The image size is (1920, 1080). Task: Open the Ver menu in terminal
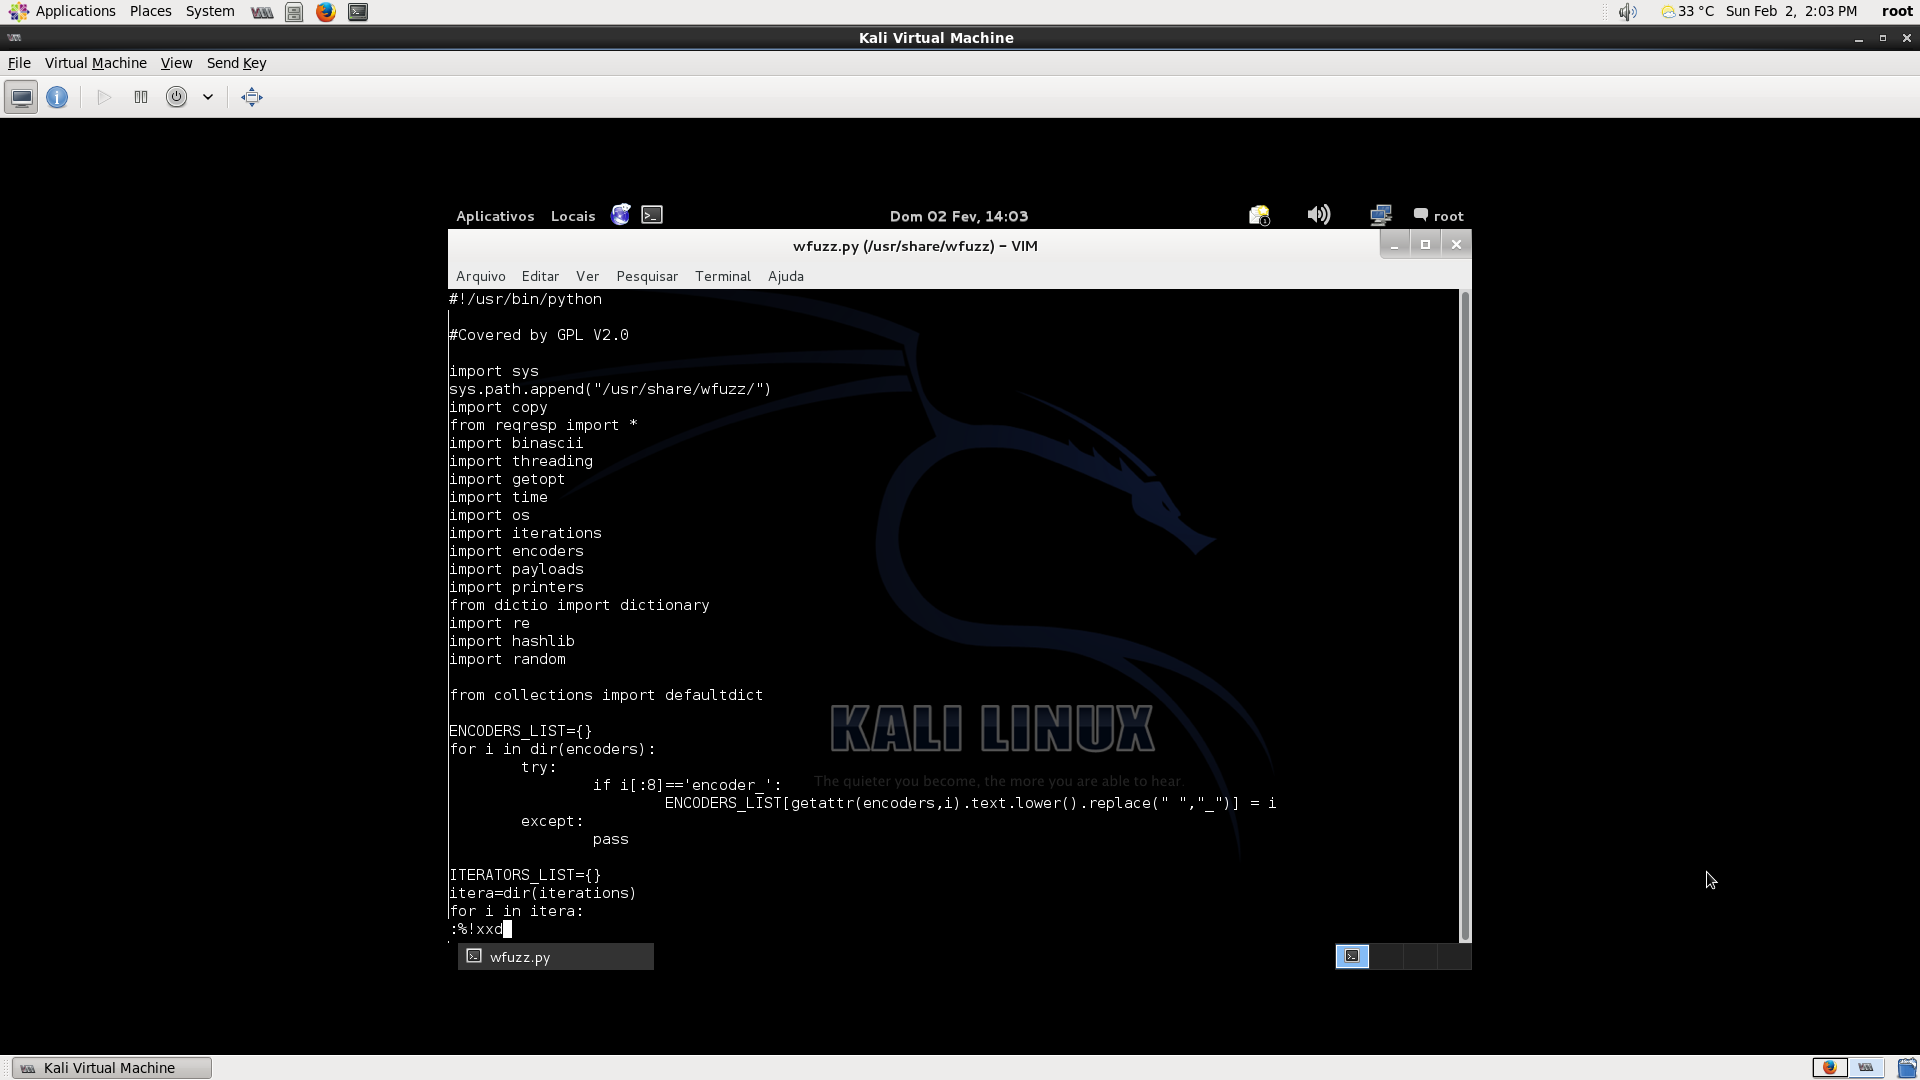point(587,276)
